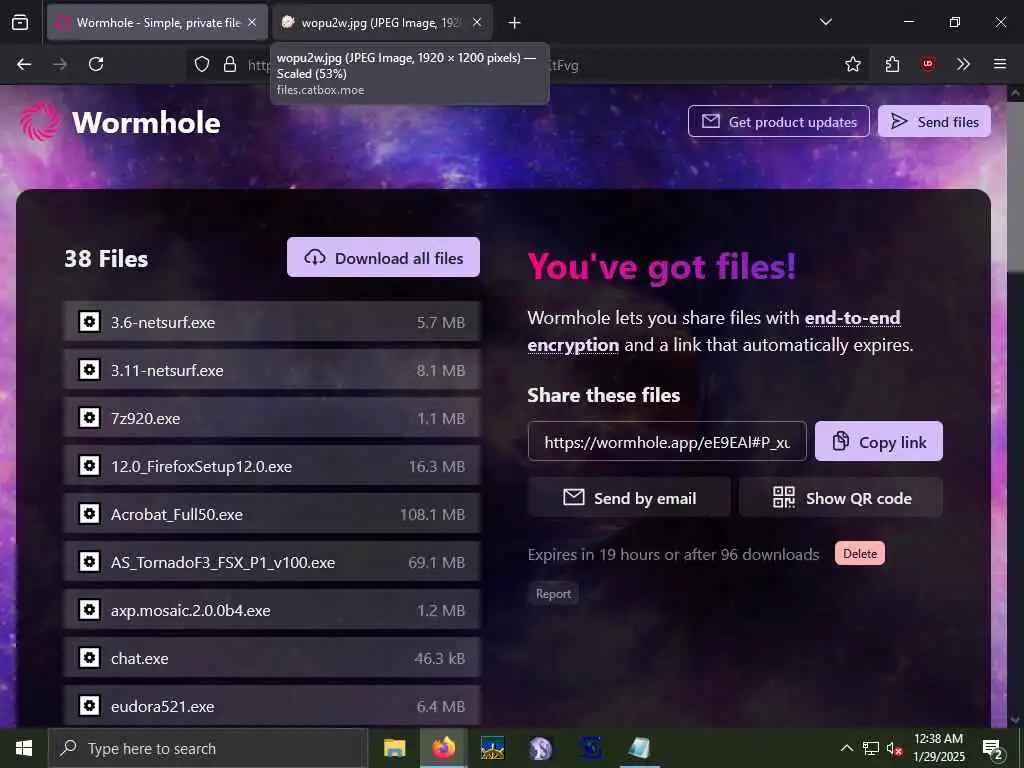Open the Firefox application menu
Viewport: 1024px width, 768px height.
coord(1000,64)
